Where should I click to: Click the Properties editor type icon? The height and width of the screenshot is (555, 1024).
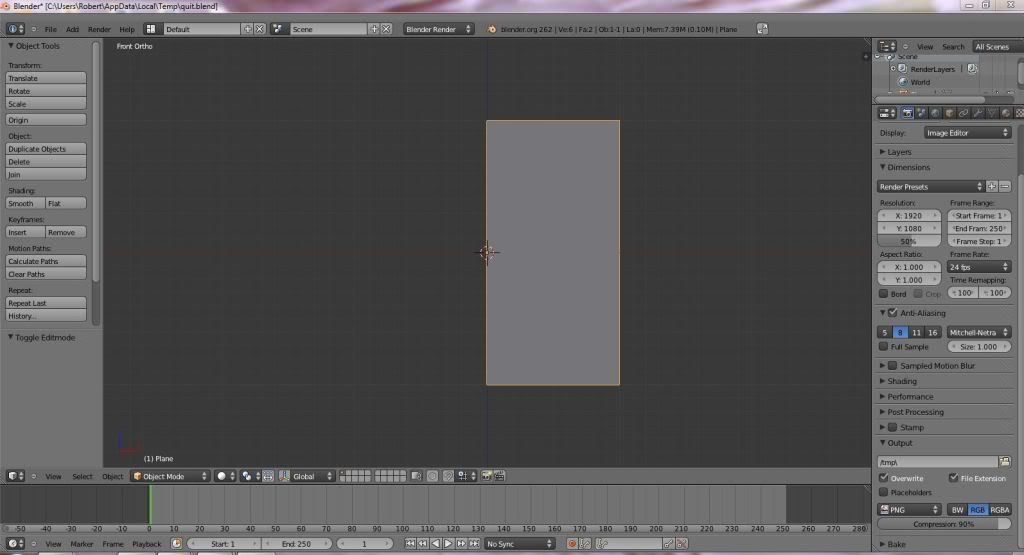click(x=887, y=113)
